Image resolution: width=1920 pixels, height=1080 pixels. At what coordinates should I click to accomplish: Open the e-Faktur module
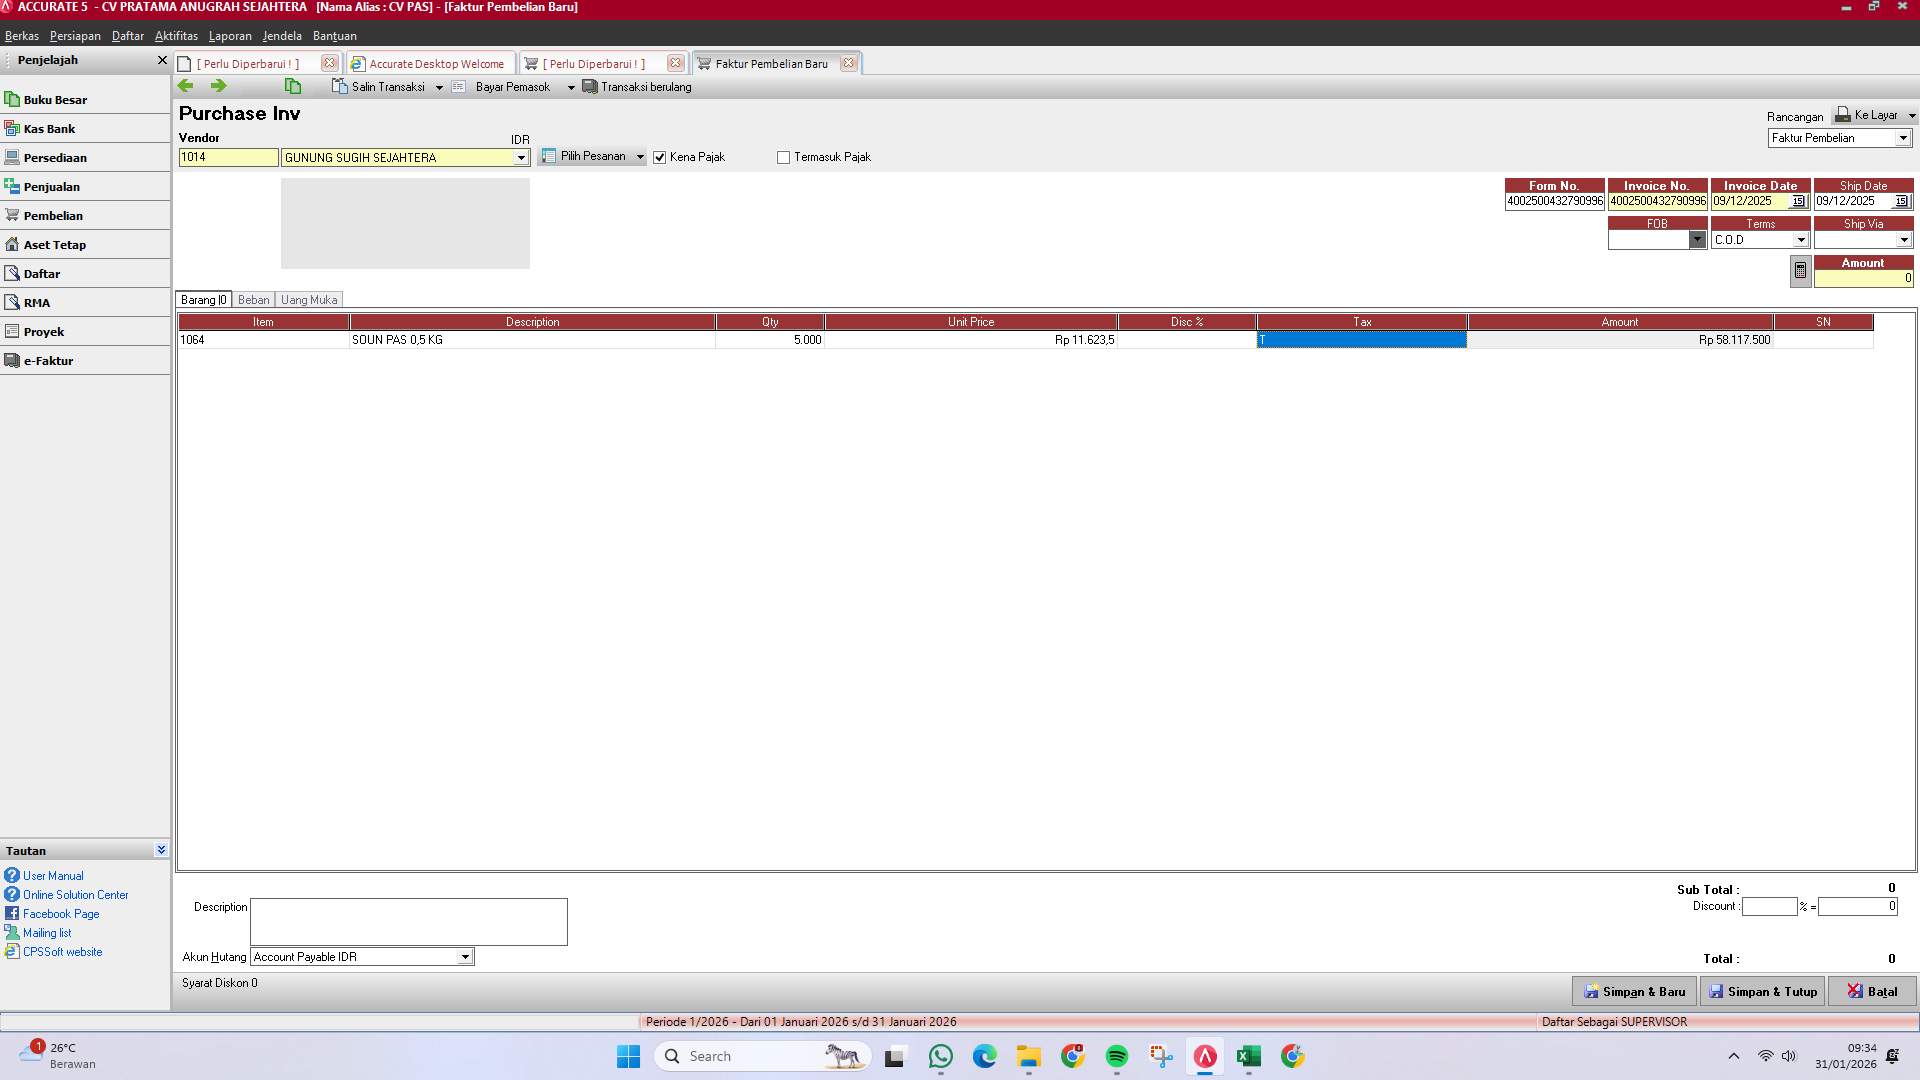click(49, 360)
